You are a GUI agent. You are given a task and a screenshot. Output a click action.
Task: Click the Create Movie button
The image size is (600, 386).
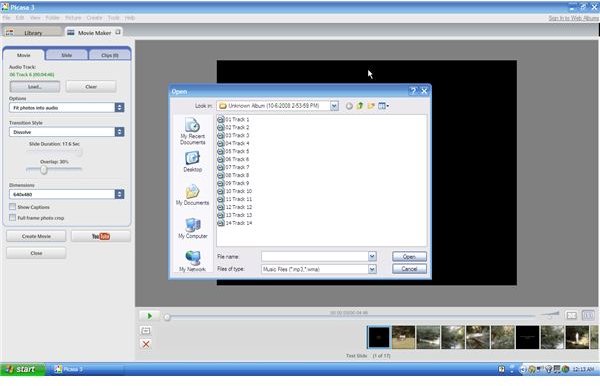[36, 236]
